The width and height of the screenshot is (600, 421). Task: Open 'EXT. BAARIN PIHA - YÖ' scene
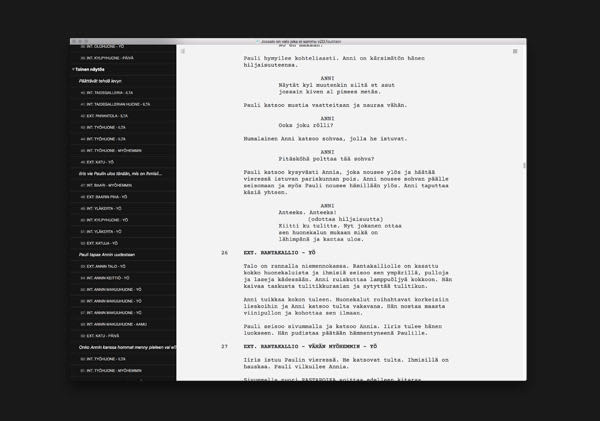(108, 197)
